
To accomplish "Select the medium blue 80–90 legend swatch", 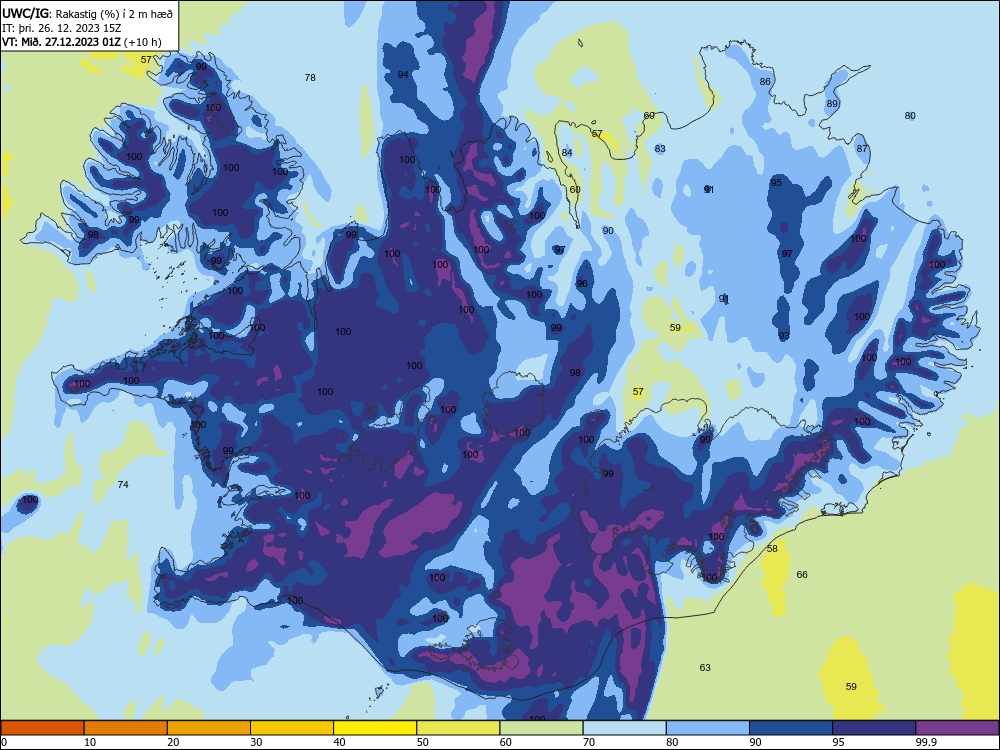I will (708, 728).
